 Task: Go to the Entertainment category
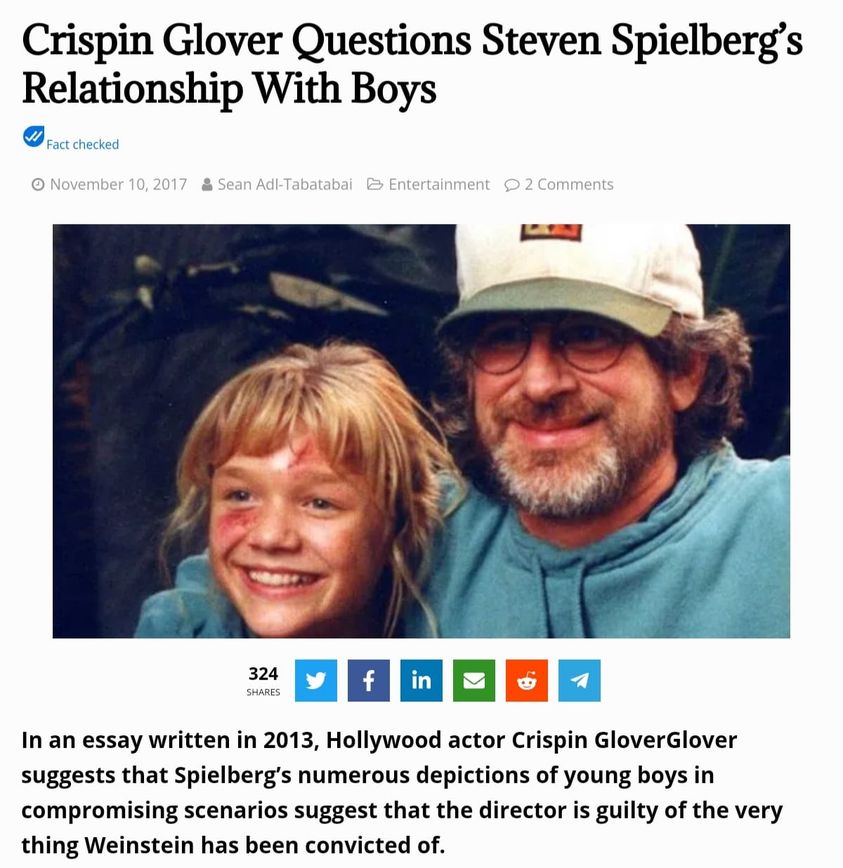[439, 185]
